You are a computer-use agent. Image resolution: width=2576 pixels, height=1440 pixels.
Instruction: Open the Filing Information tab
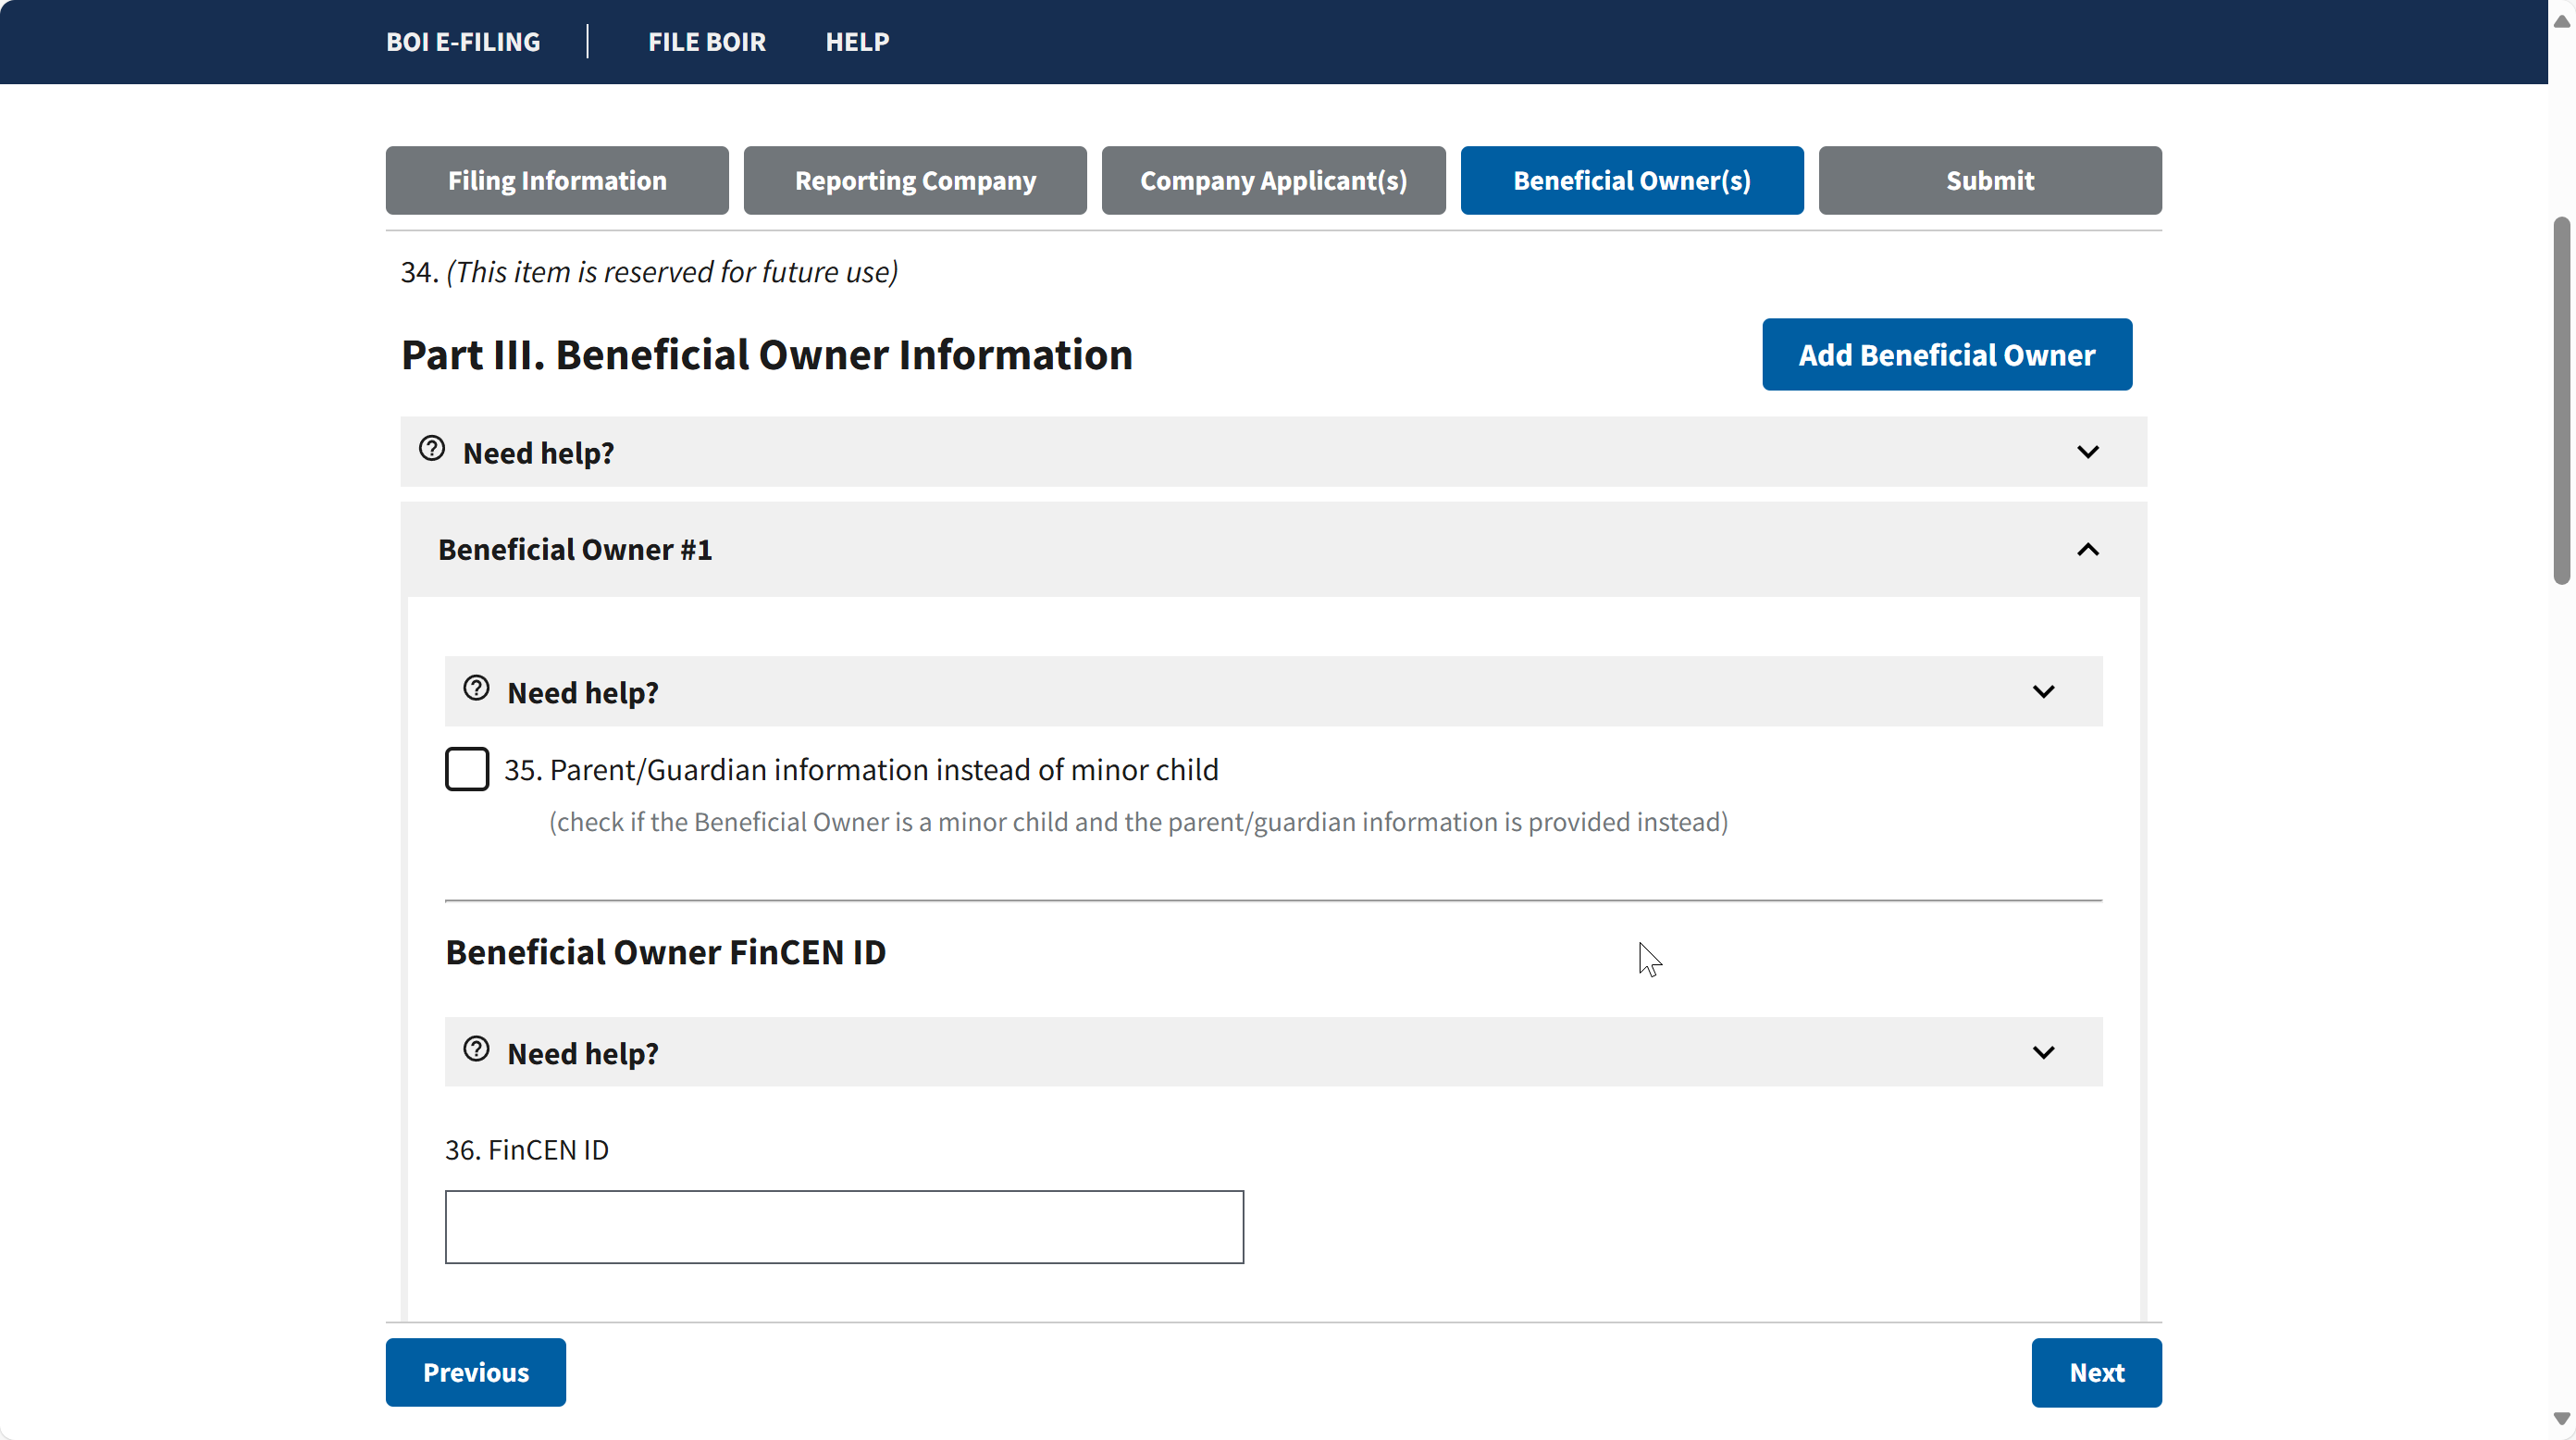557,181
